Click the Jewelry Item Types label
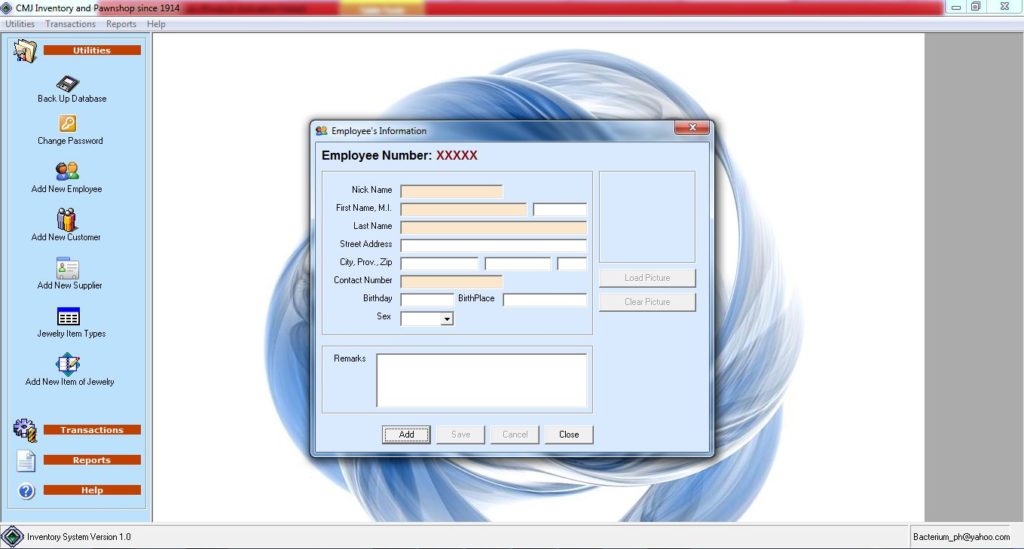 [x=71, y=334]
